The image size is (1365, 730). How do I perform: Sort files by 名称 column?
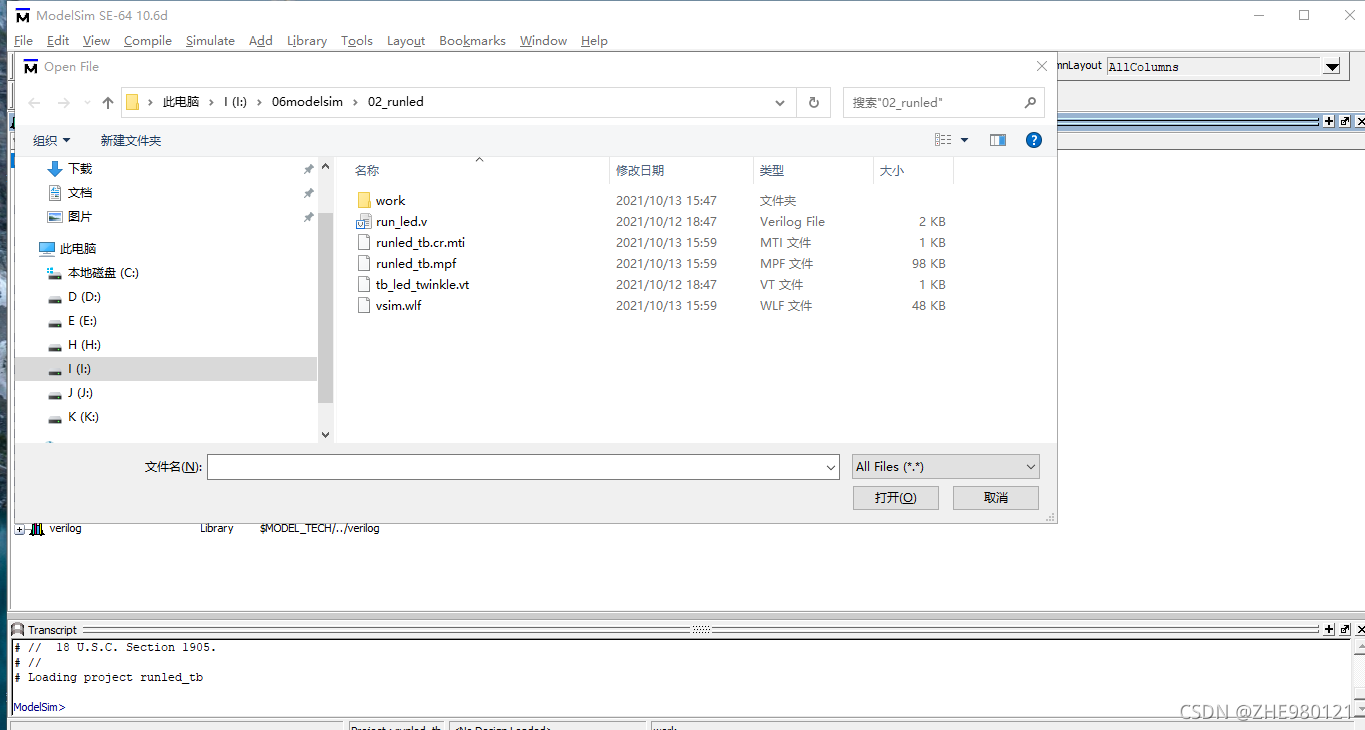367,171
